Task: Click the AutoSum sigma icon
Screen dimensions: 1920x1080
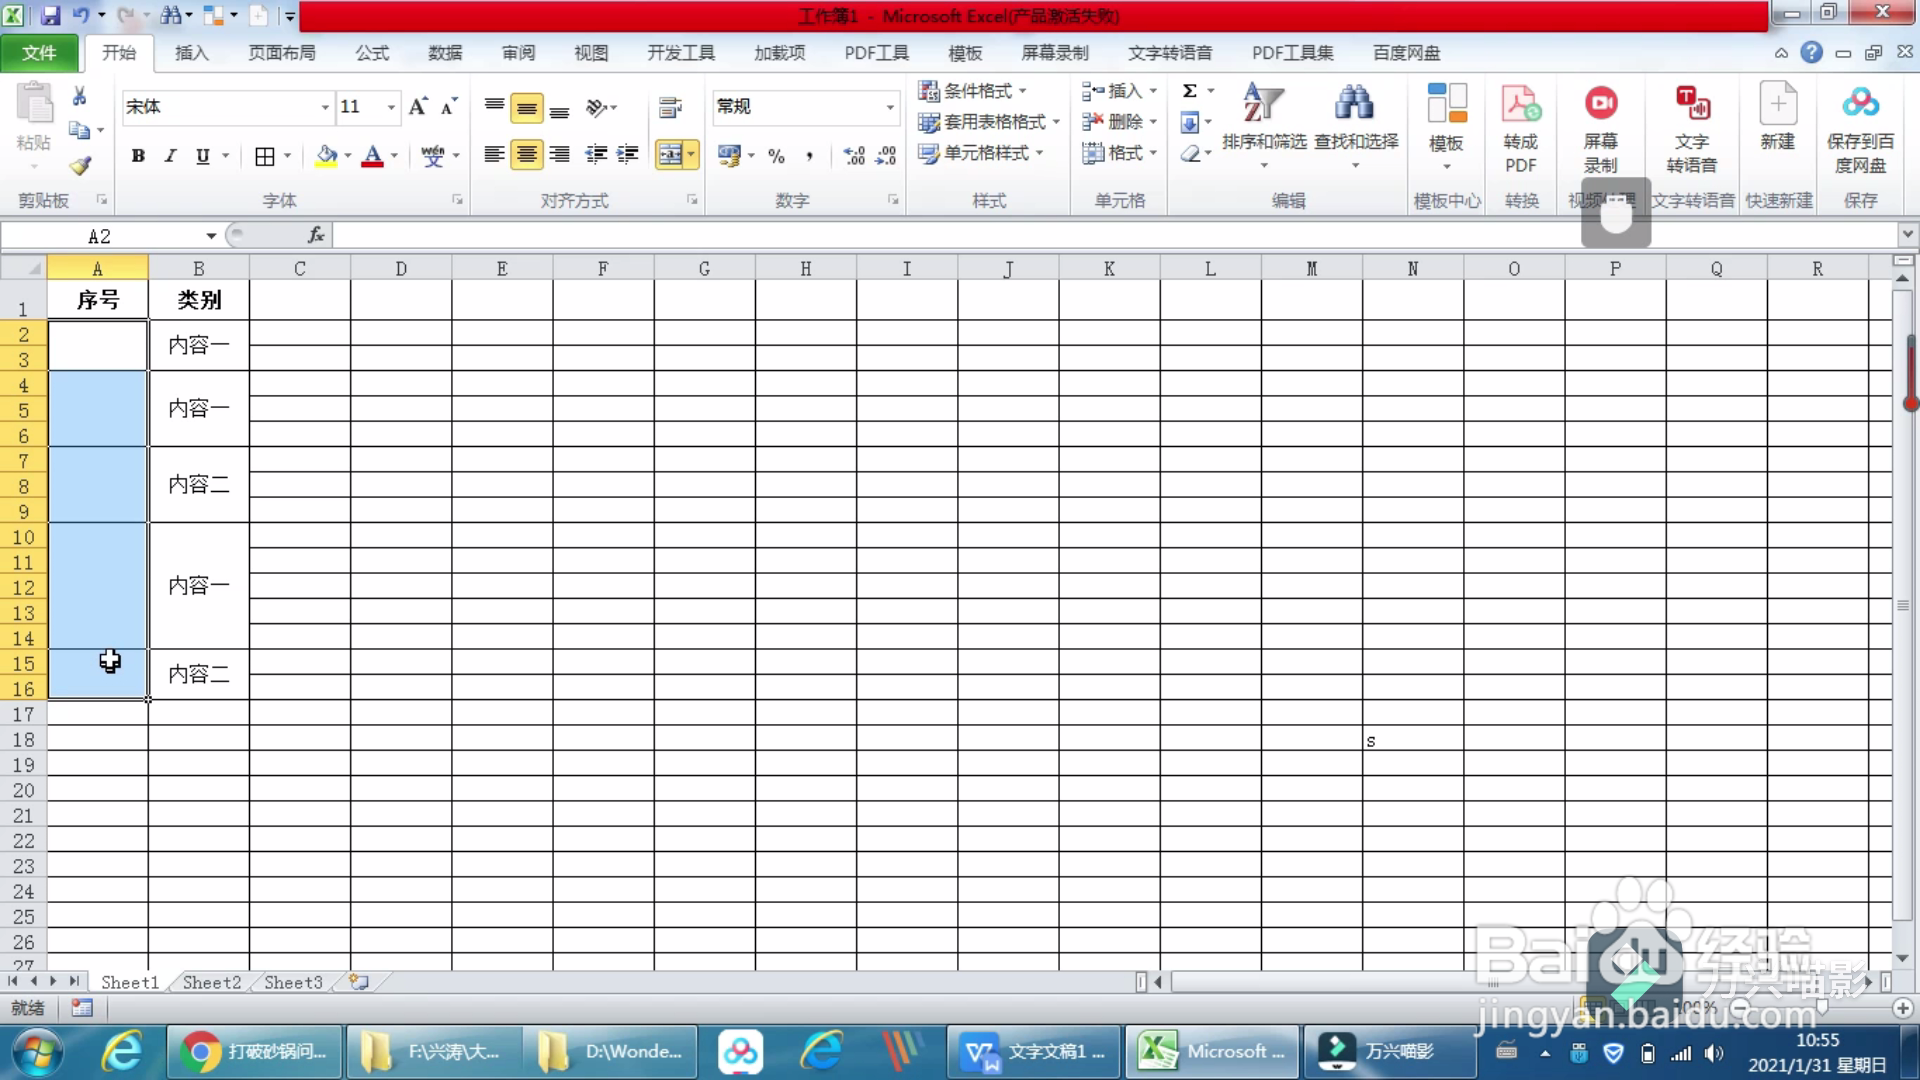Action: (x=1189, y=91)
